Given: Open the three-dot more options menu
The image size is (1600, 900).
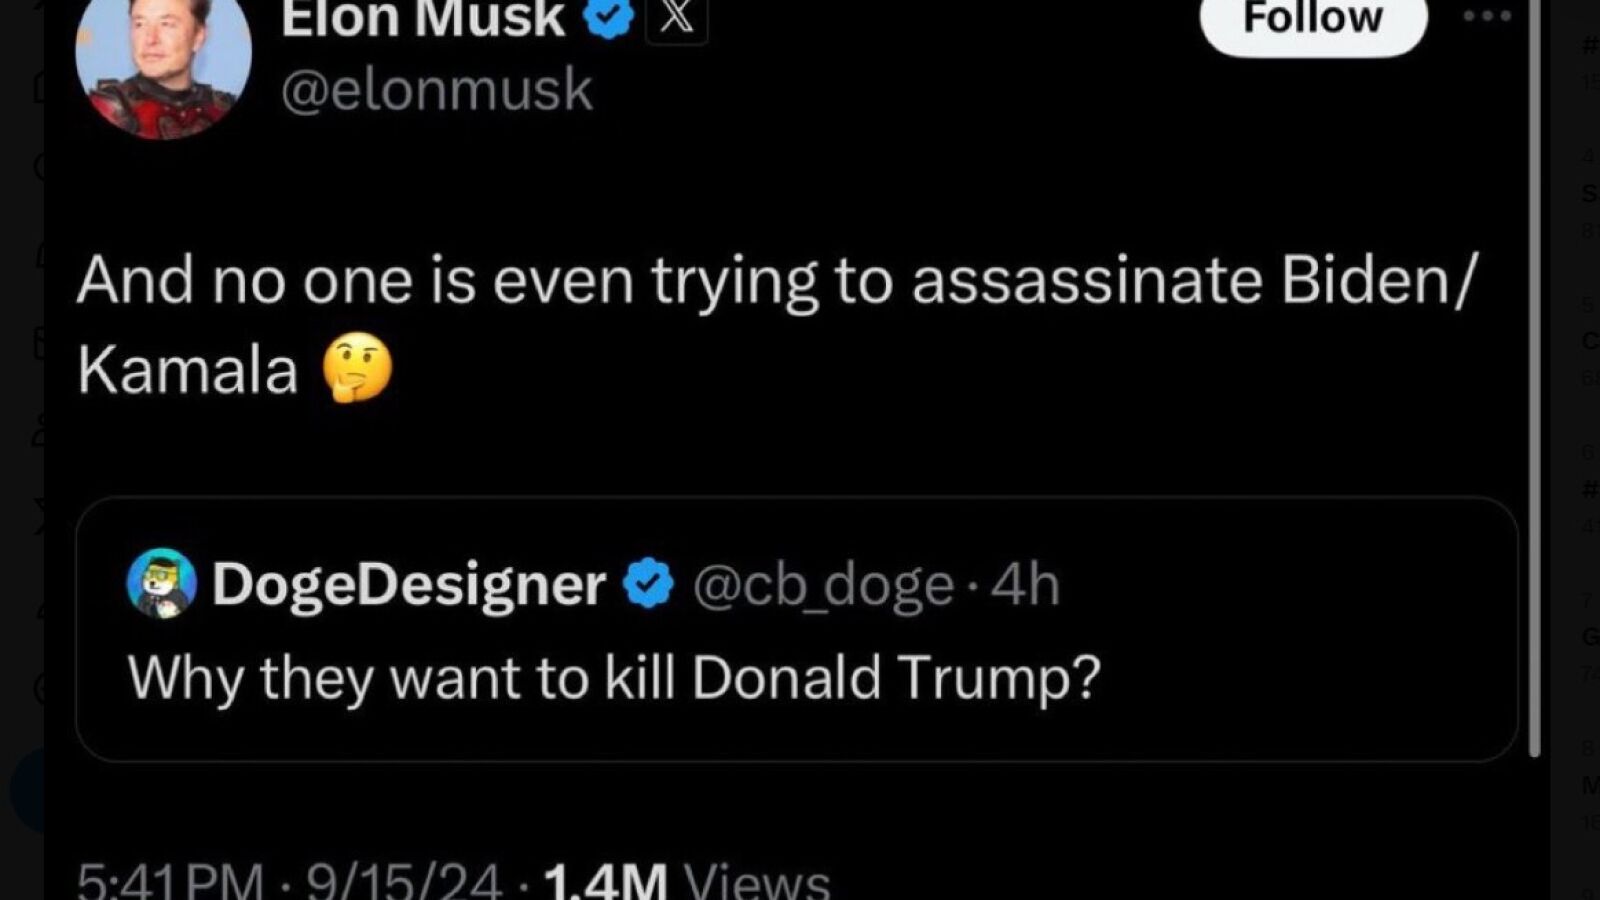Looking at the screenshot, I should pyautogui.click(x=1486, y=17).
